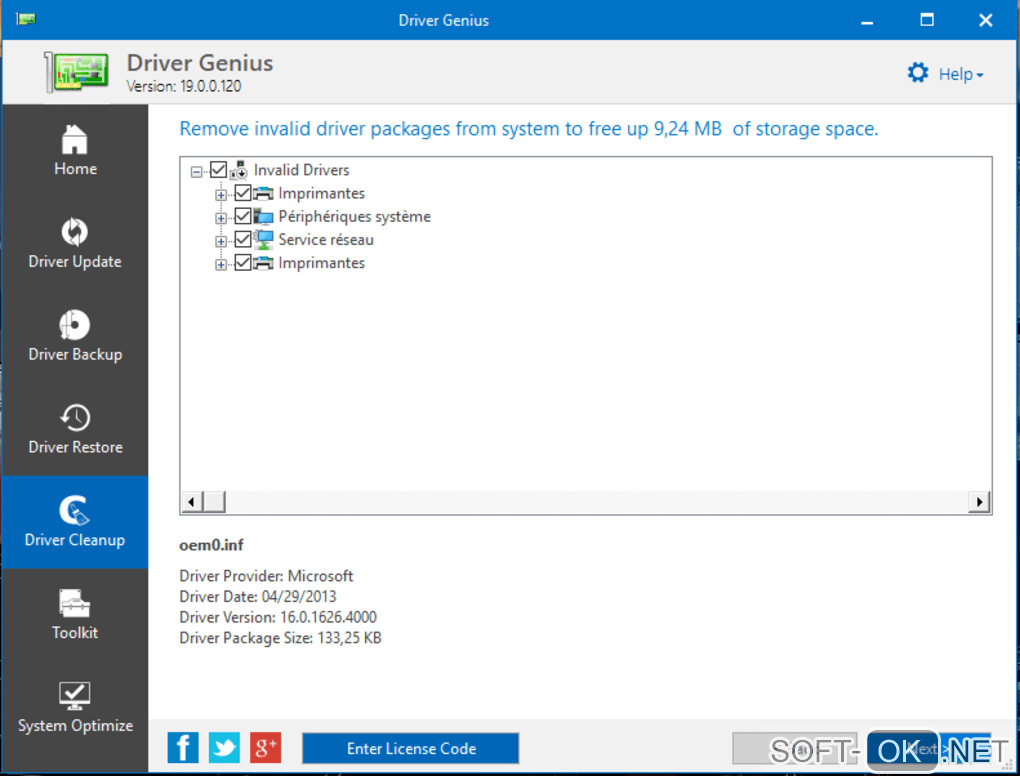
Task: Open the Help dropdown menu
Action: pyautogui.click(x=960, y=74)
